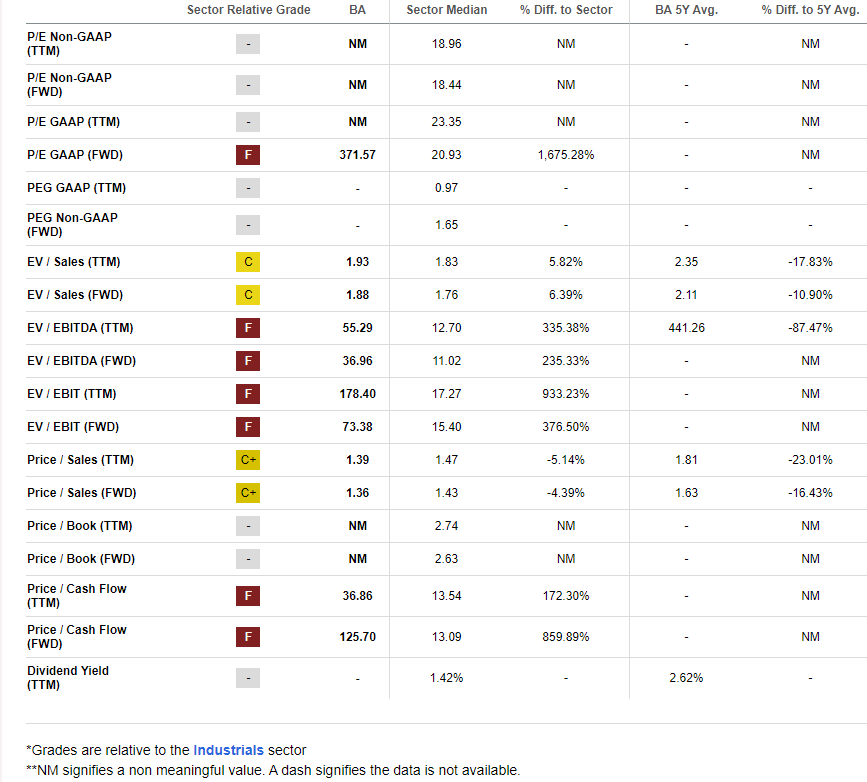Click the BA value 178.40
The image size is (867, 782).
click(x=357, y=394)
